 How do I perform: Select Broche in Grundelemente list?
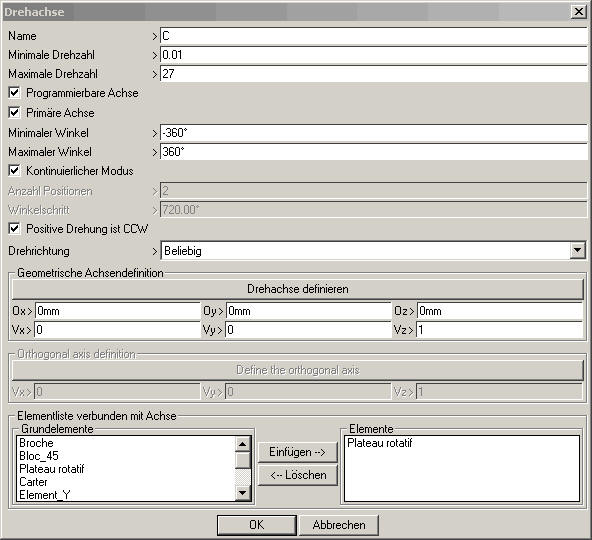(x=36, y=443)
